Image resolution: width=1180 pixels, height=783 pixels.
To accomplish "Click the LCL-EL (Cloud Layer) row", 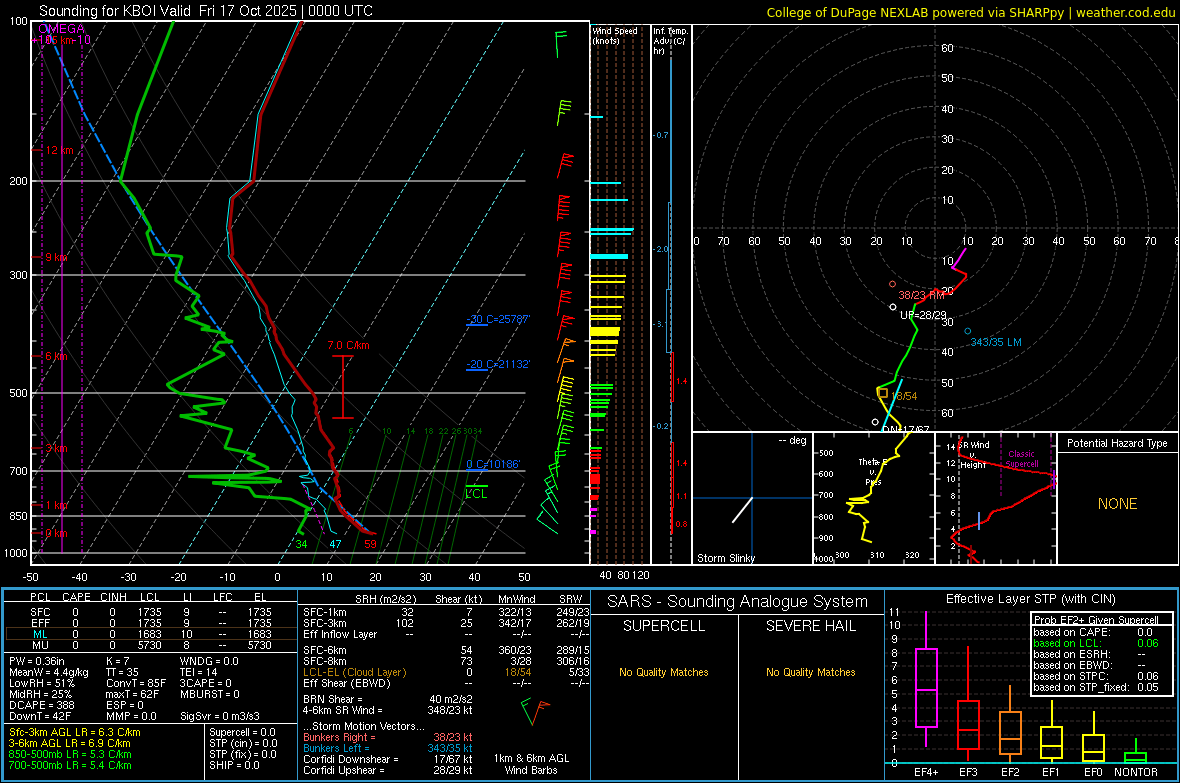I will 446,672.
